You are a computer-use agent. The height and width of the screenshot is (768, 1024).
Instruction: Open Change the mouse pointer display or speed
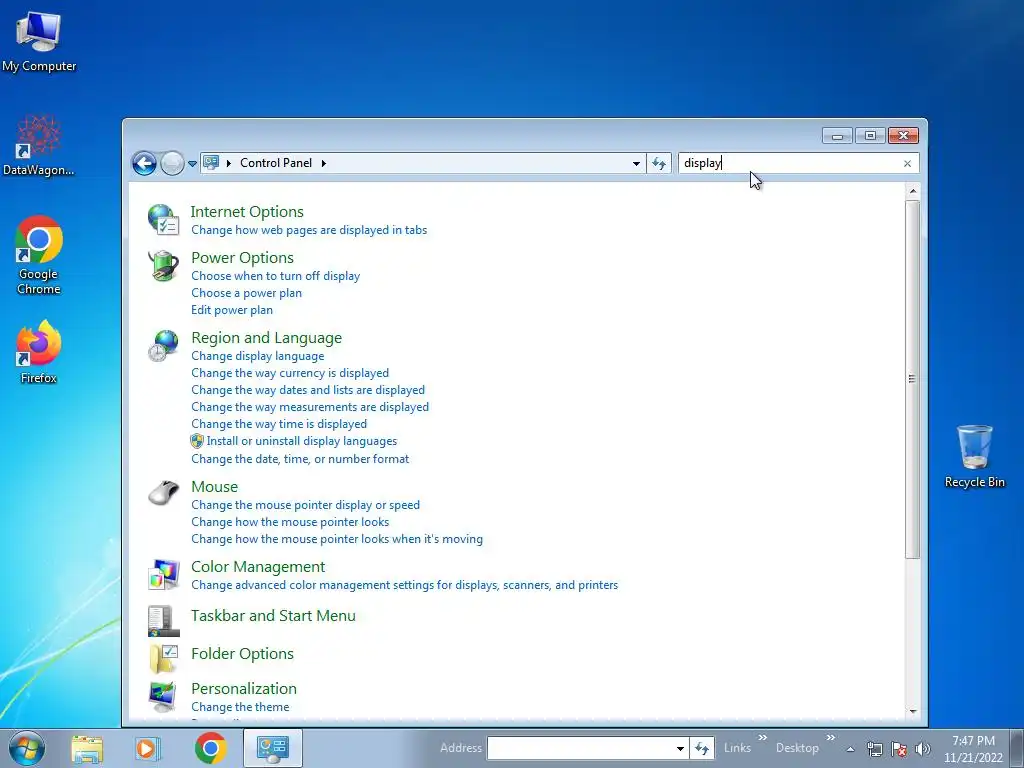tap(305, 505)
